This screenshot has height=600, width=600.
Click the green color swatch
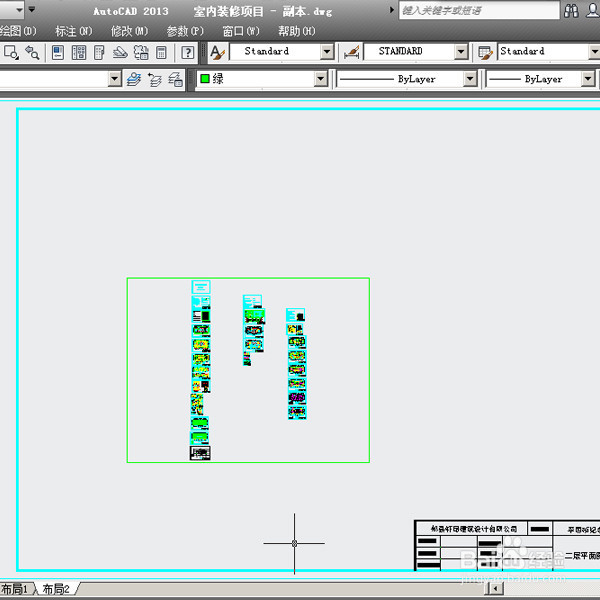click(x=205, y=78)
